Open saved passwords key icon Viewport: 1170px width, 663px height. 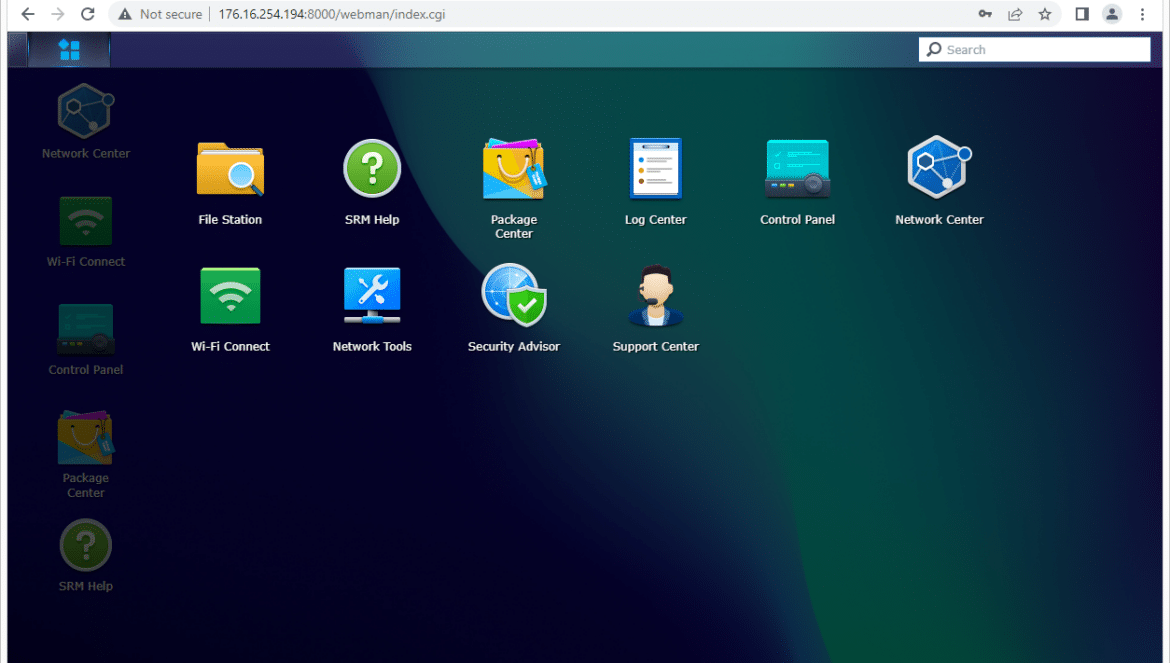[985, 14]
